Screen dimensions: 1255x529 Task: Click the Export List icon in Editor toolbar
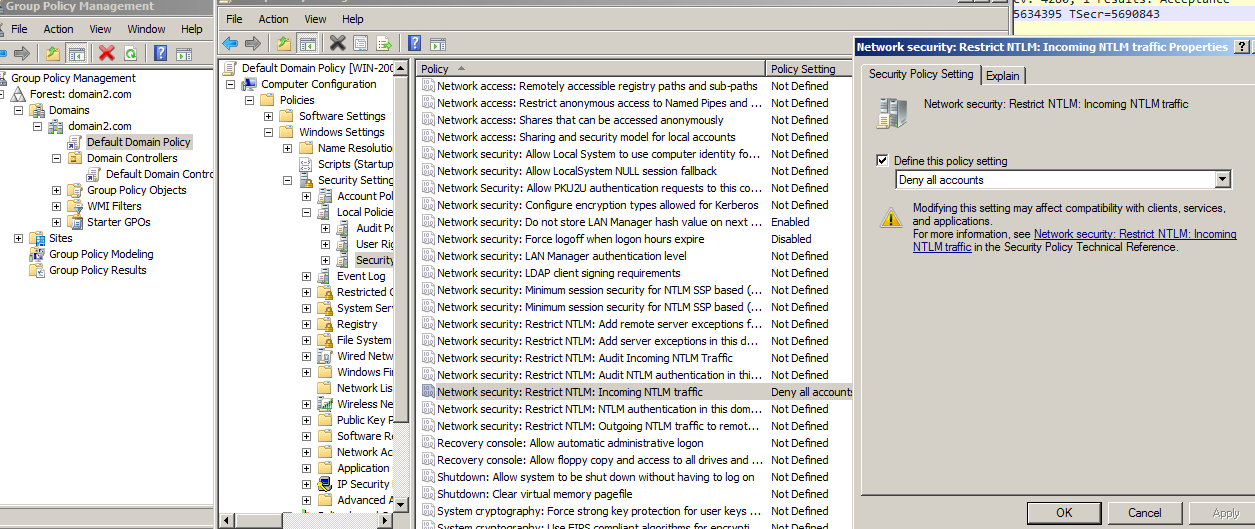pyautogui.click(x=384, y=43)
